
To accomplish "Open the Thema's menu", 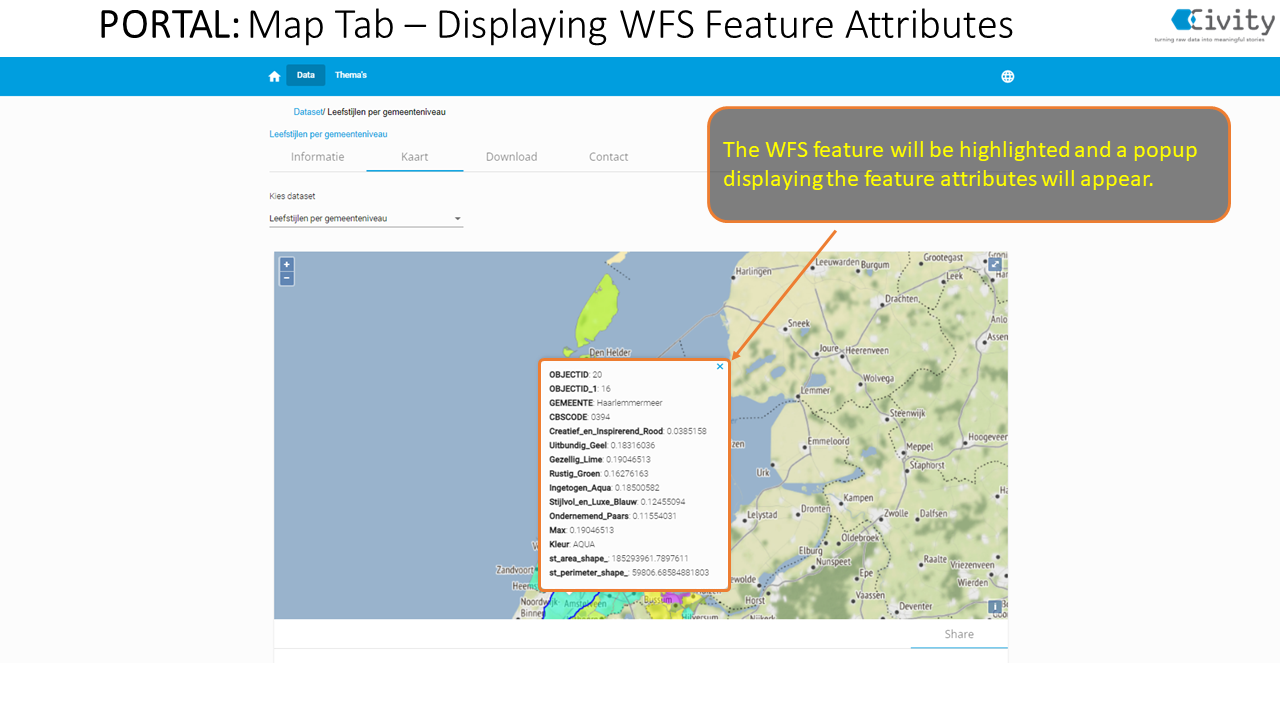I will pyautogui.click(x=351, y=75).
